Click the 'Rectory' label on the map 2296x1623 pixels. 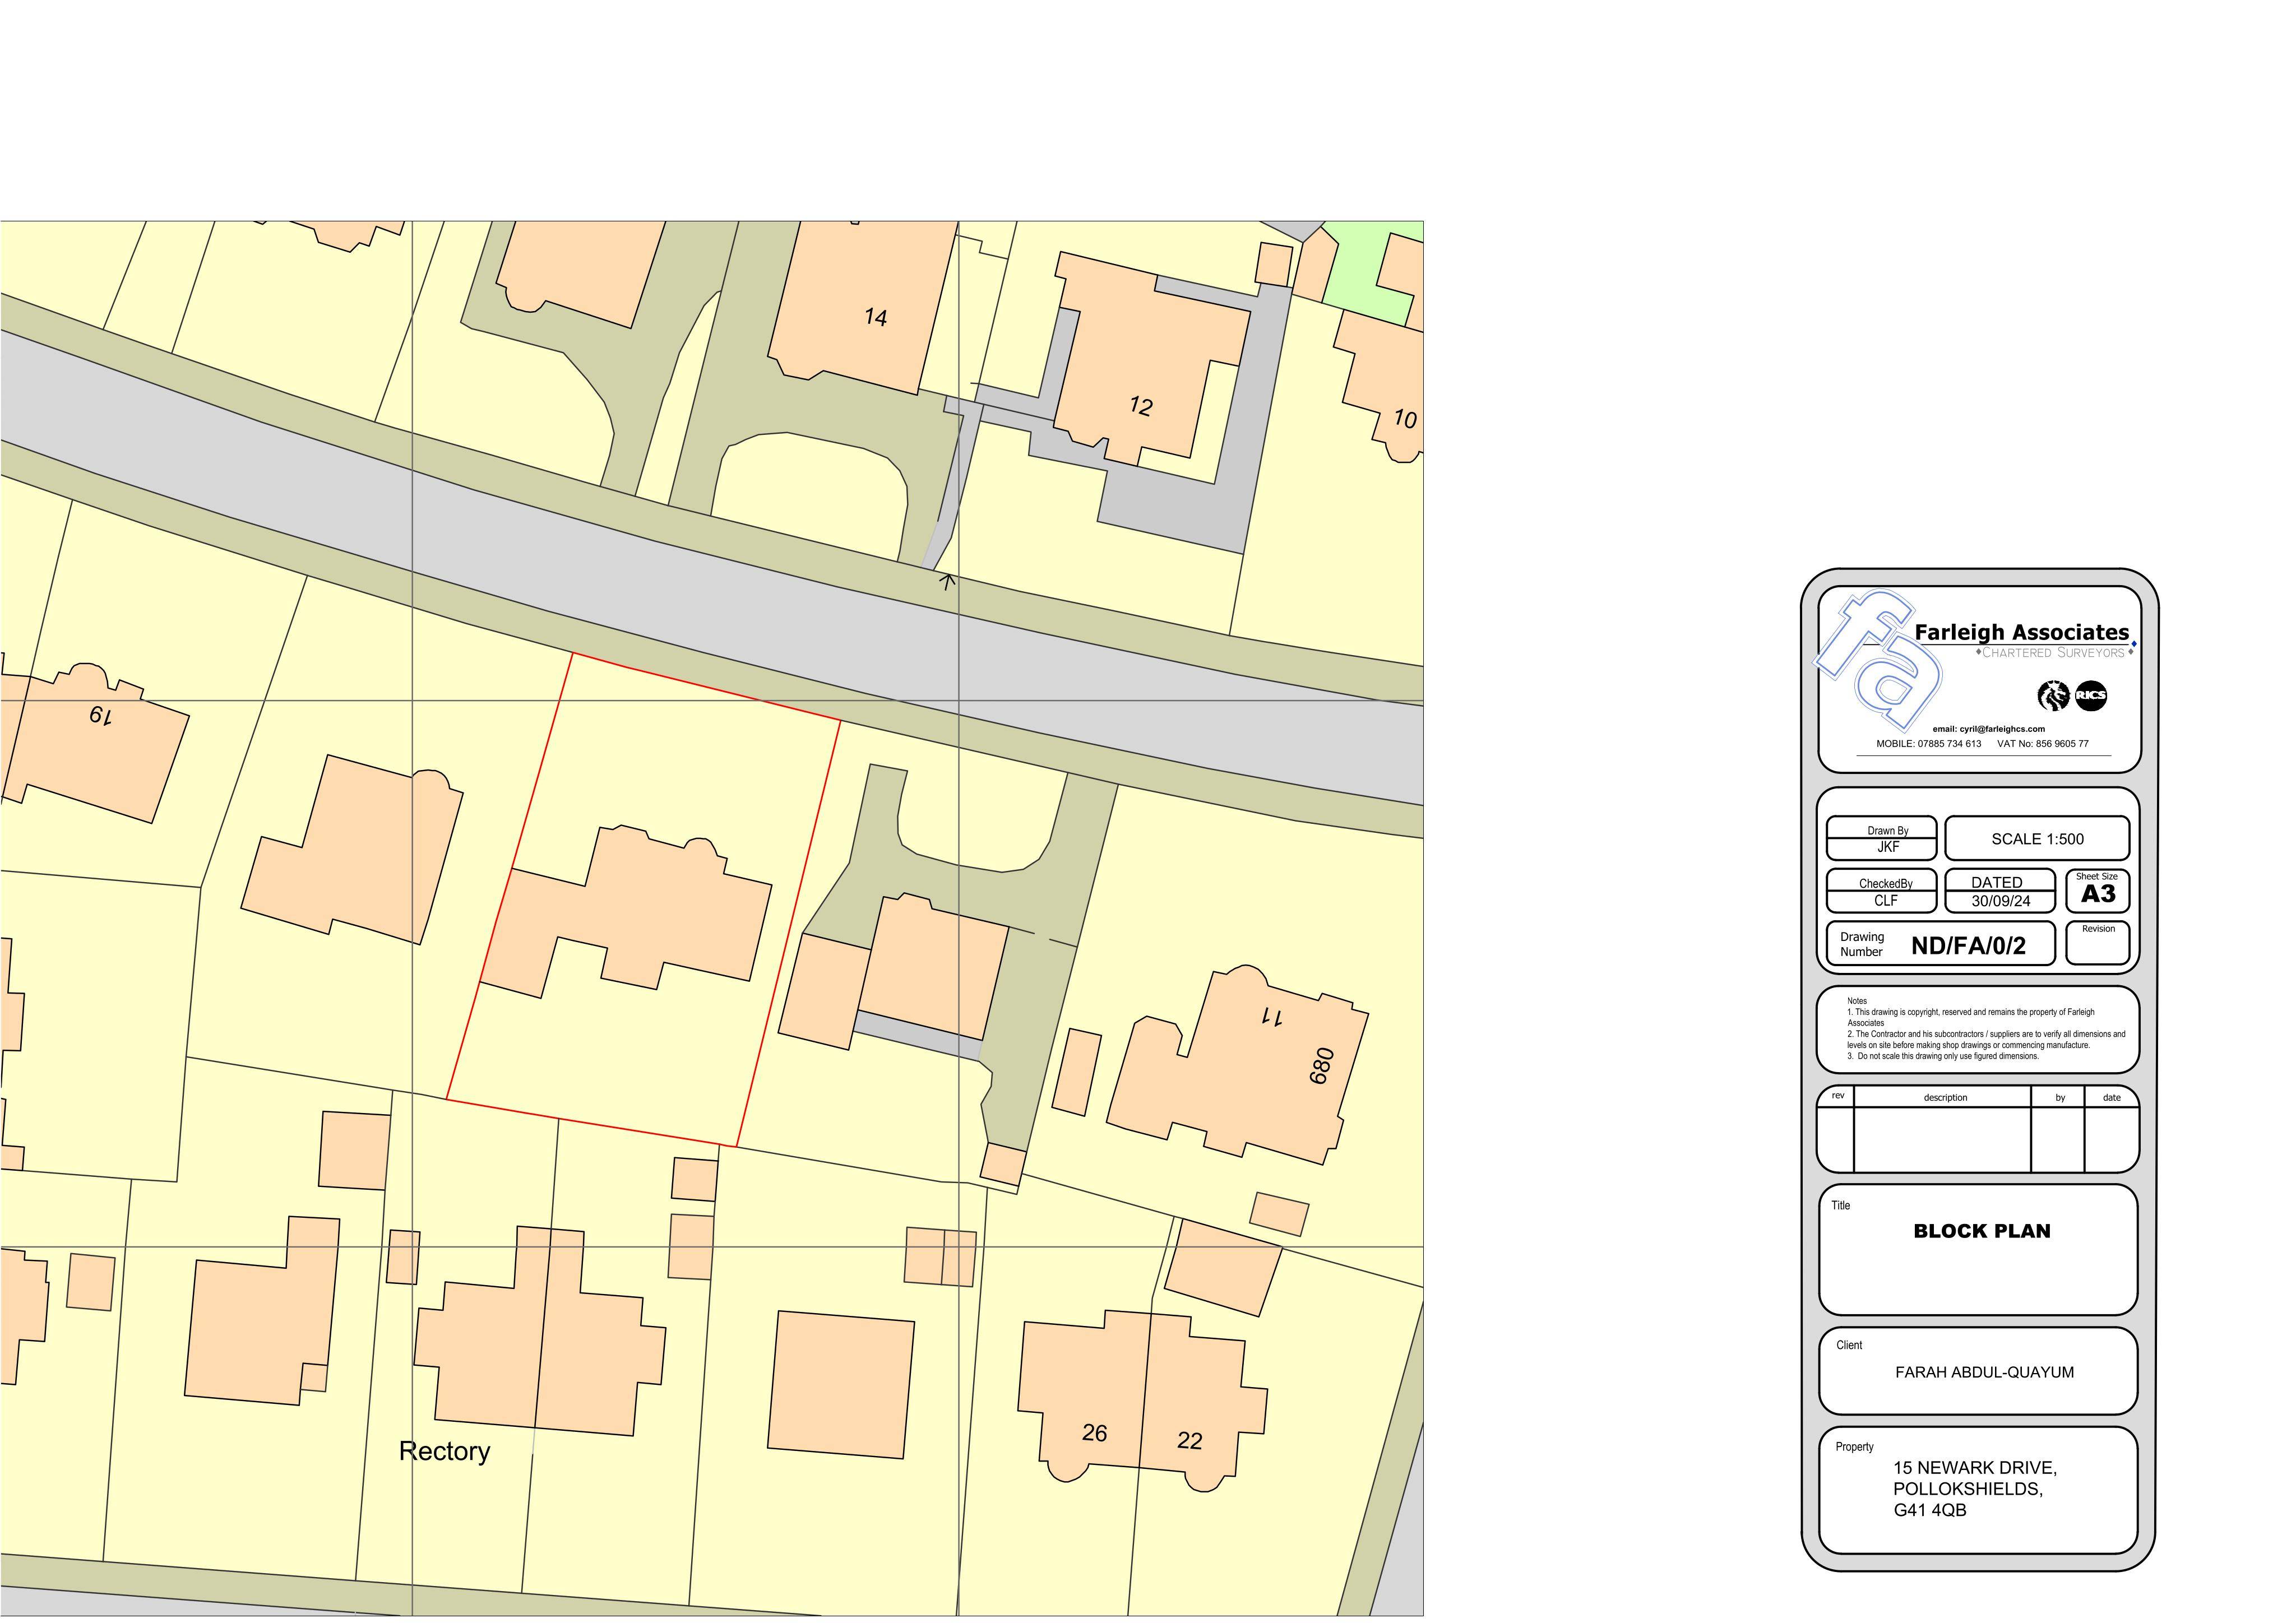444,1451
